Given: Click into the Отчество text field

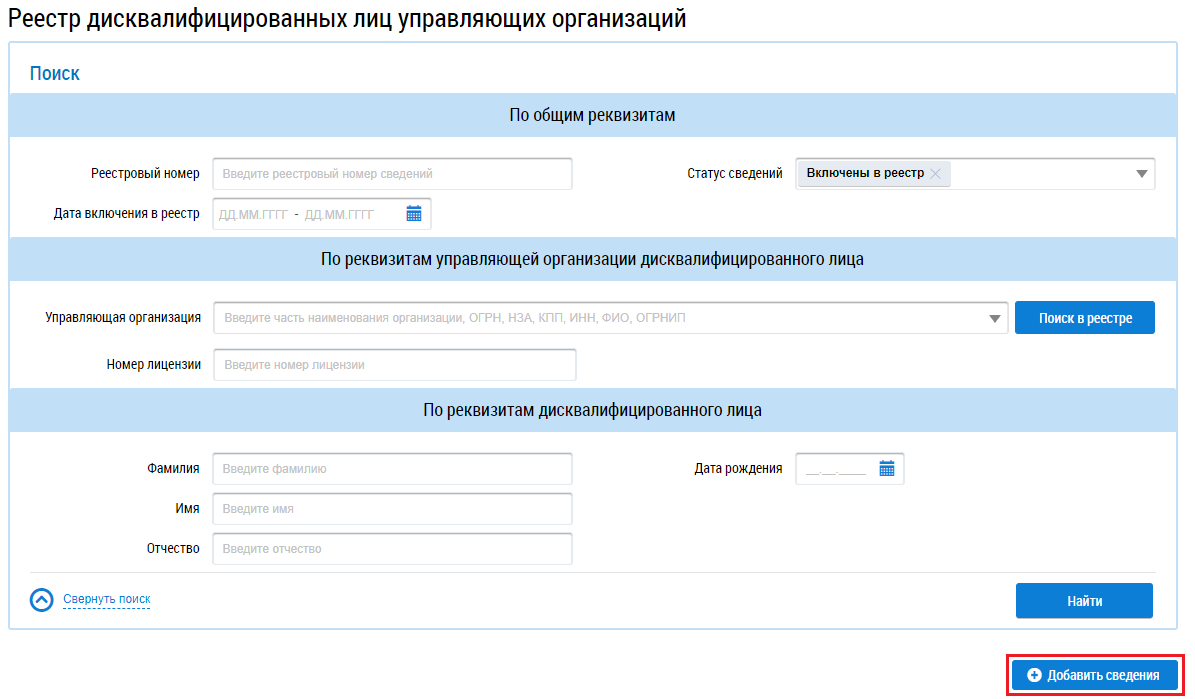Looking at the screenshot, I should pyautogui.click(x=392, y=549).
